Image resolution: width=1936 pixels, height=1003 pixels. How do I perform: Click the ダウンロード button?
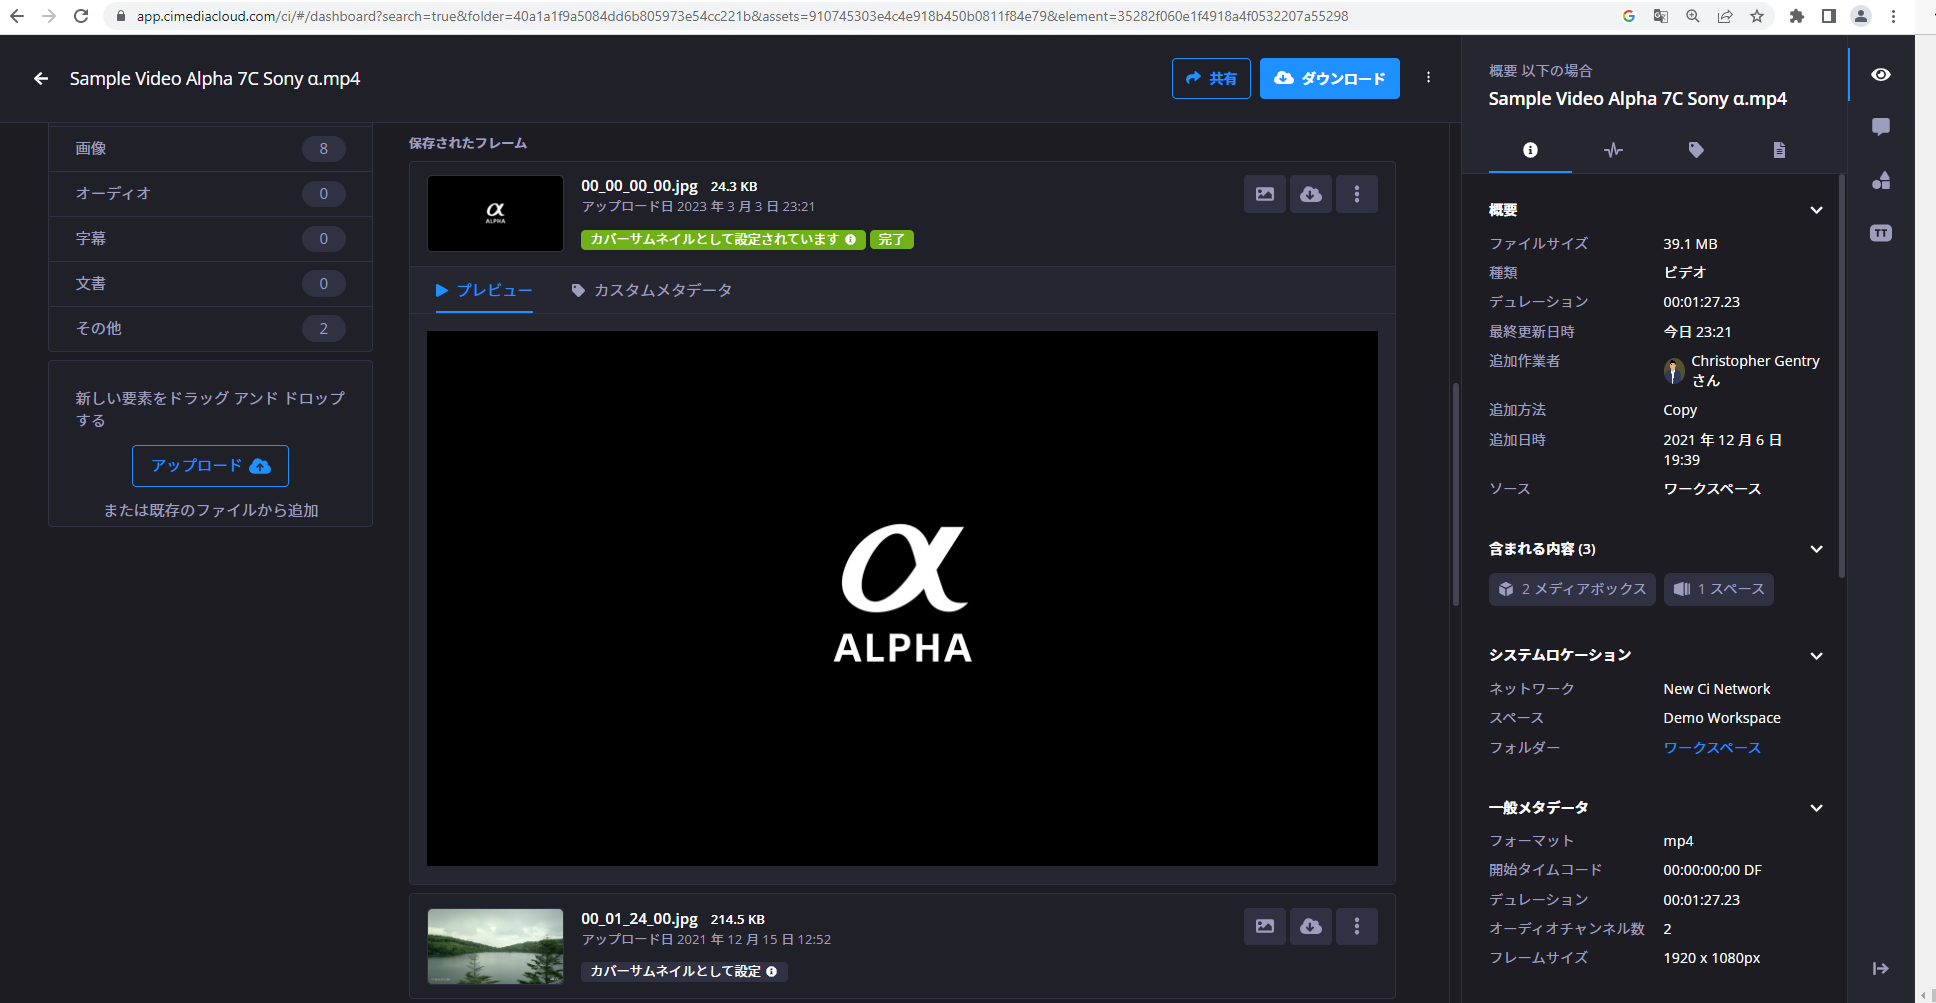coord(1330,78)
